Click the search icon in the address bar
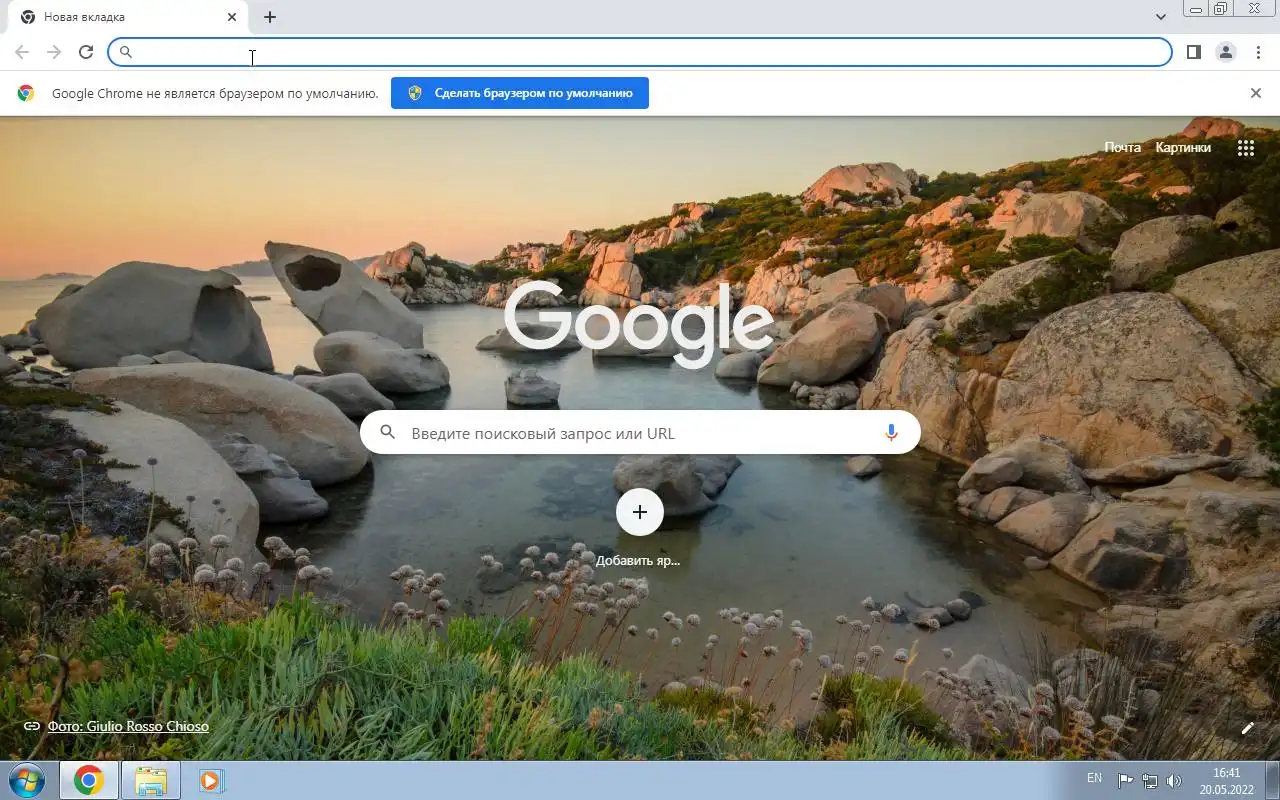Image resolution: width=1280 pixels, height=800 pixels. pyautogui.click(x=126, y=52)
